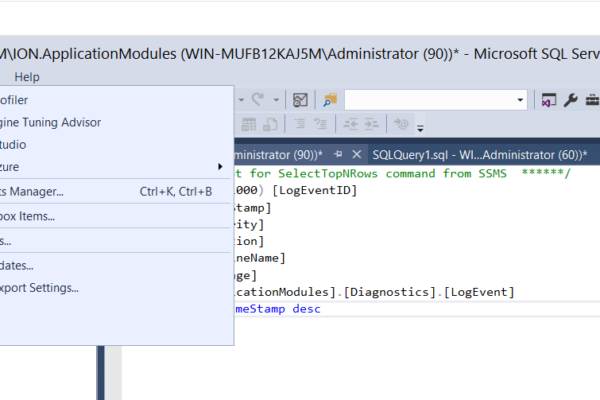Viewport: 600px width, 400px height.
Task: Click the SelectTopNRows comment line
Action: [x=403, y=173]
